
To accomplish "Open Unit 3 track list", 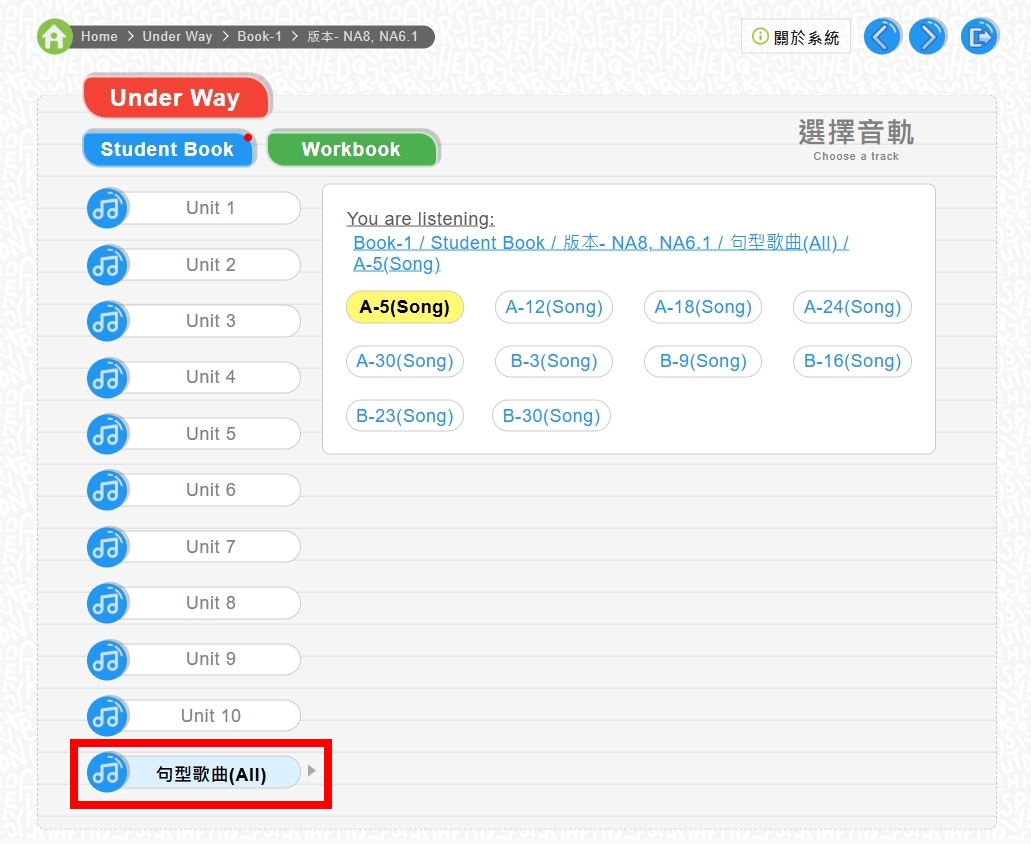I will point(210,321).
